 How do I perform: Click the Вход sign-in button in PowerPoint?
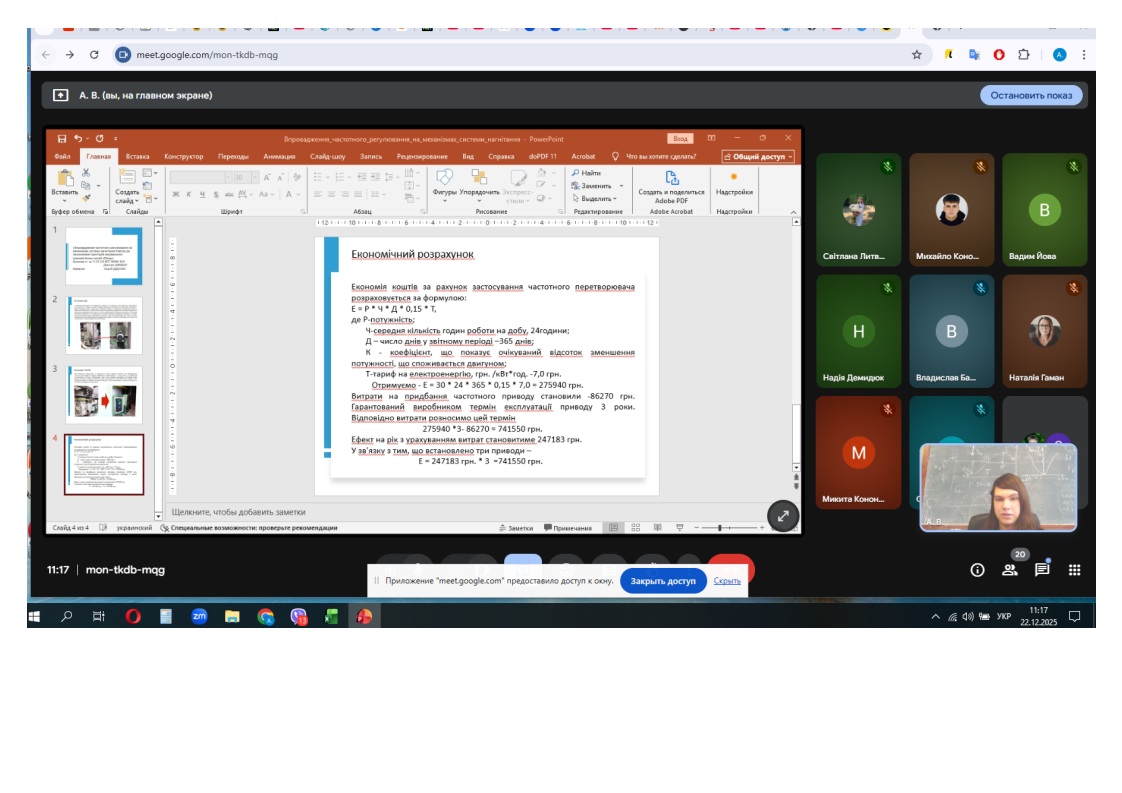click(680, 139)
